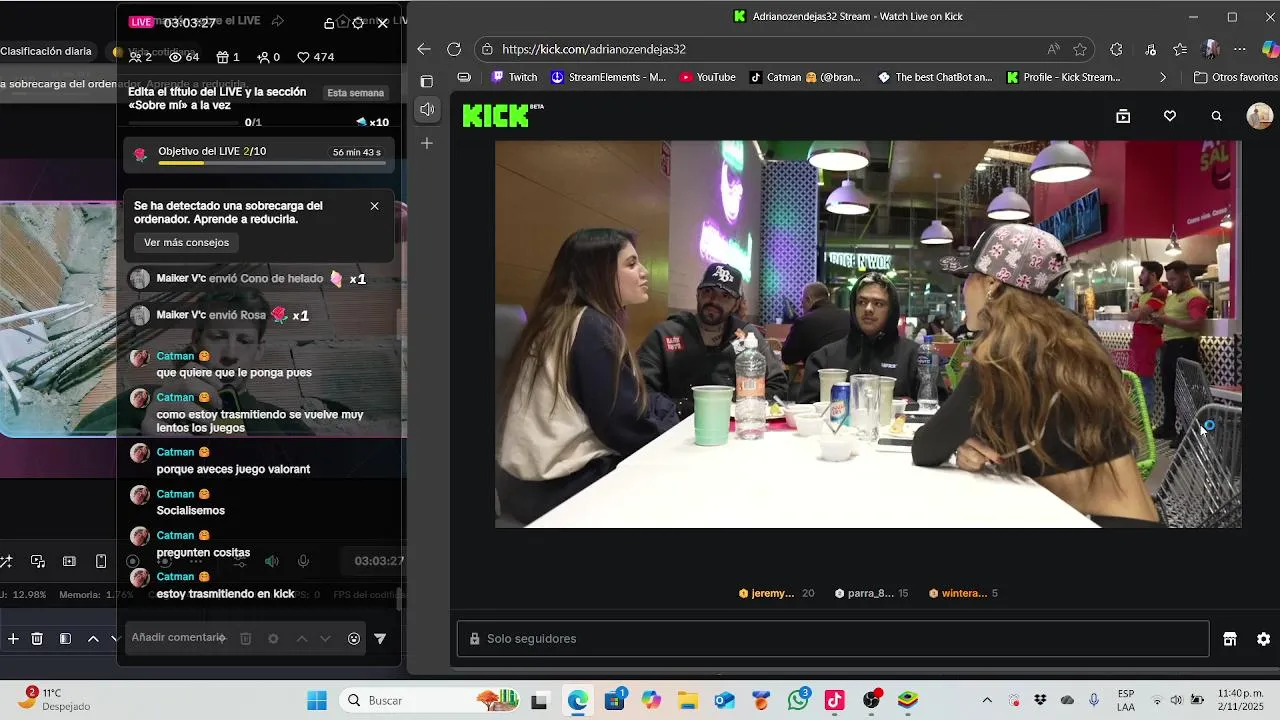Open Kick browse/clips icon in header
This screenshot has height=720, width=1280.
click(1123, 116)
